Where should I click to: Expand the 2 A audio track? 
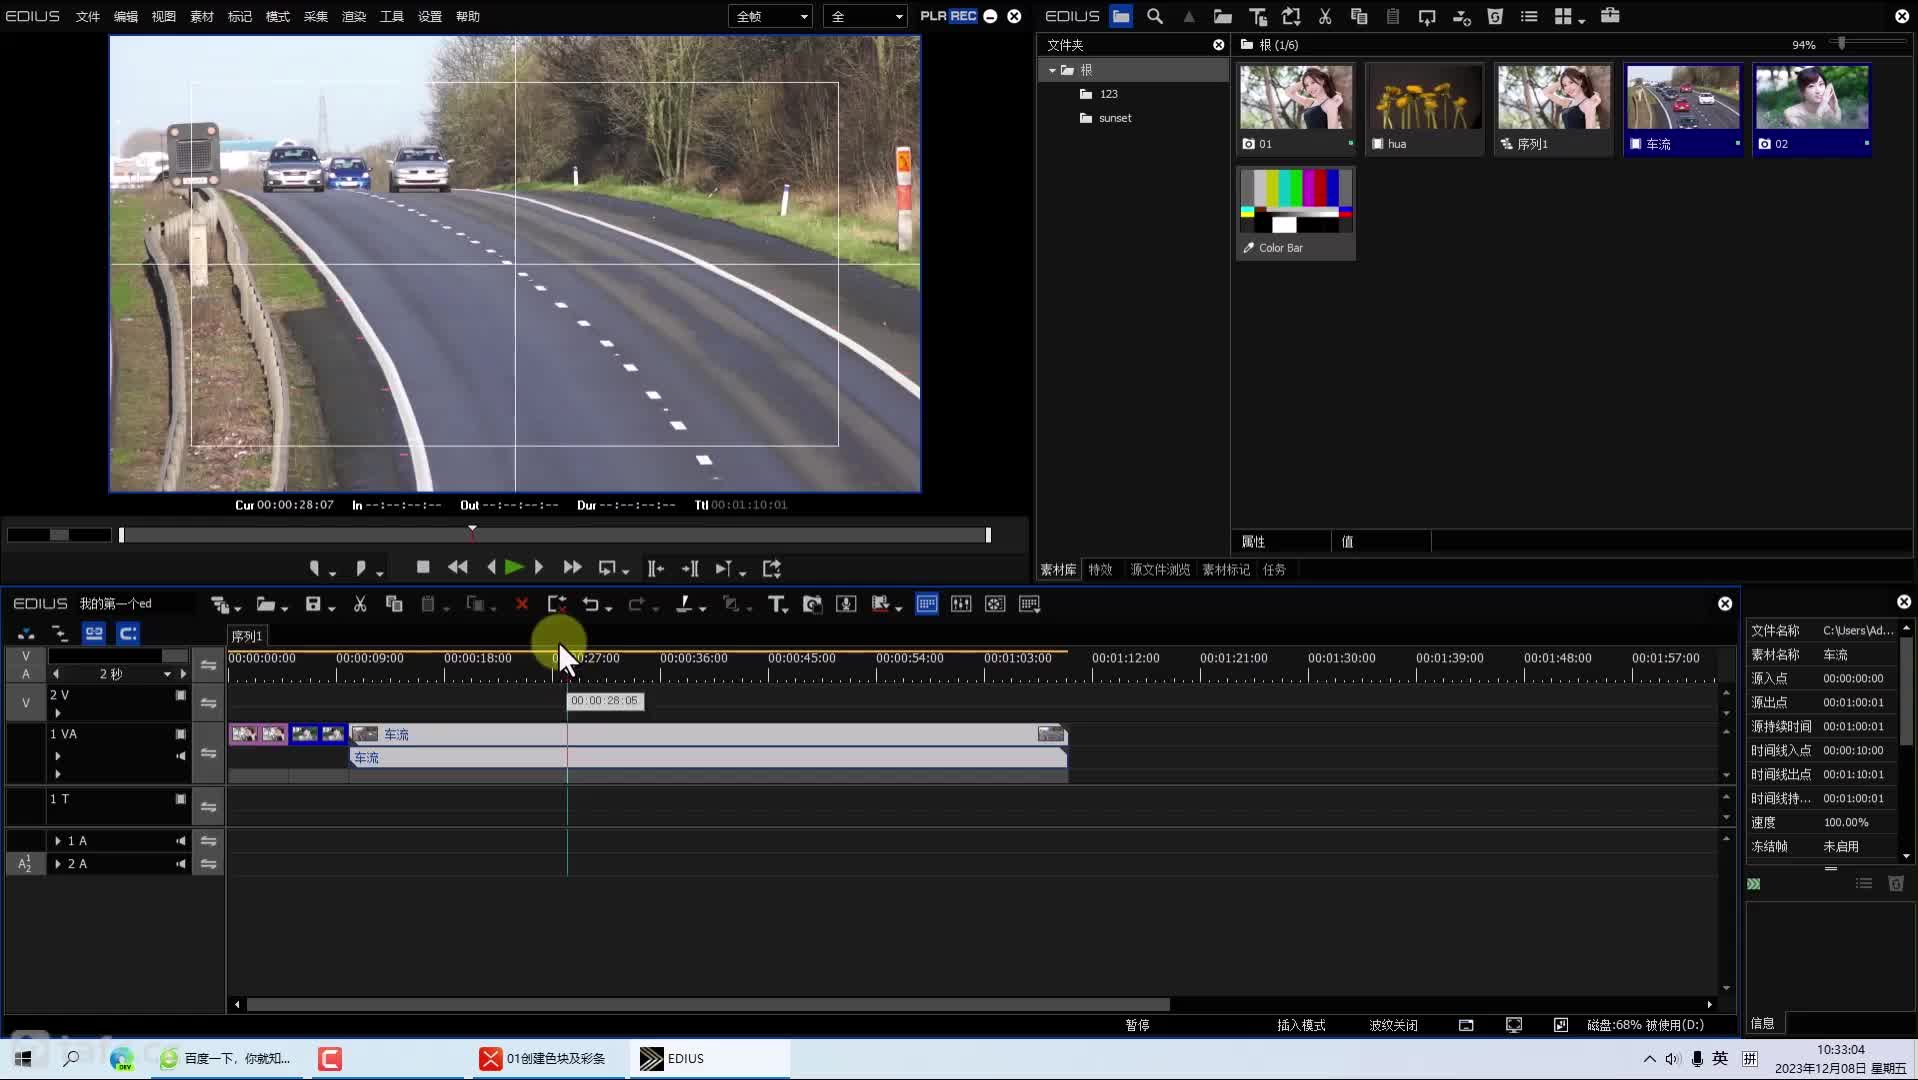pos(58,864)
